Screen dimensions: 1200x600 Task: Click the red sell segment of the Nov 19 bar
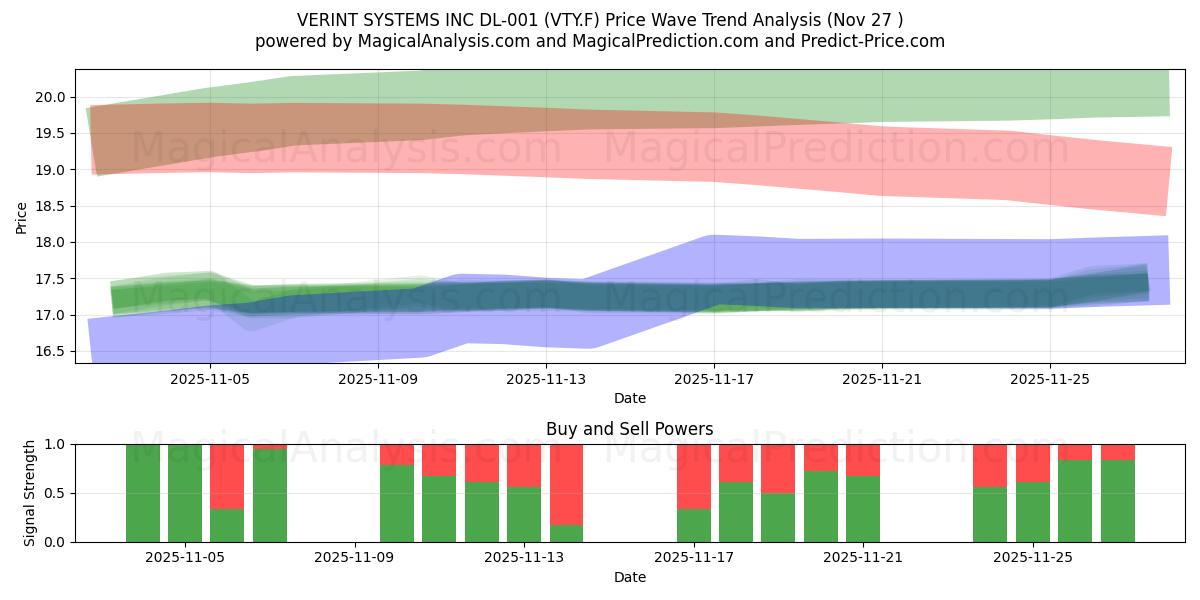click(778, 468)
